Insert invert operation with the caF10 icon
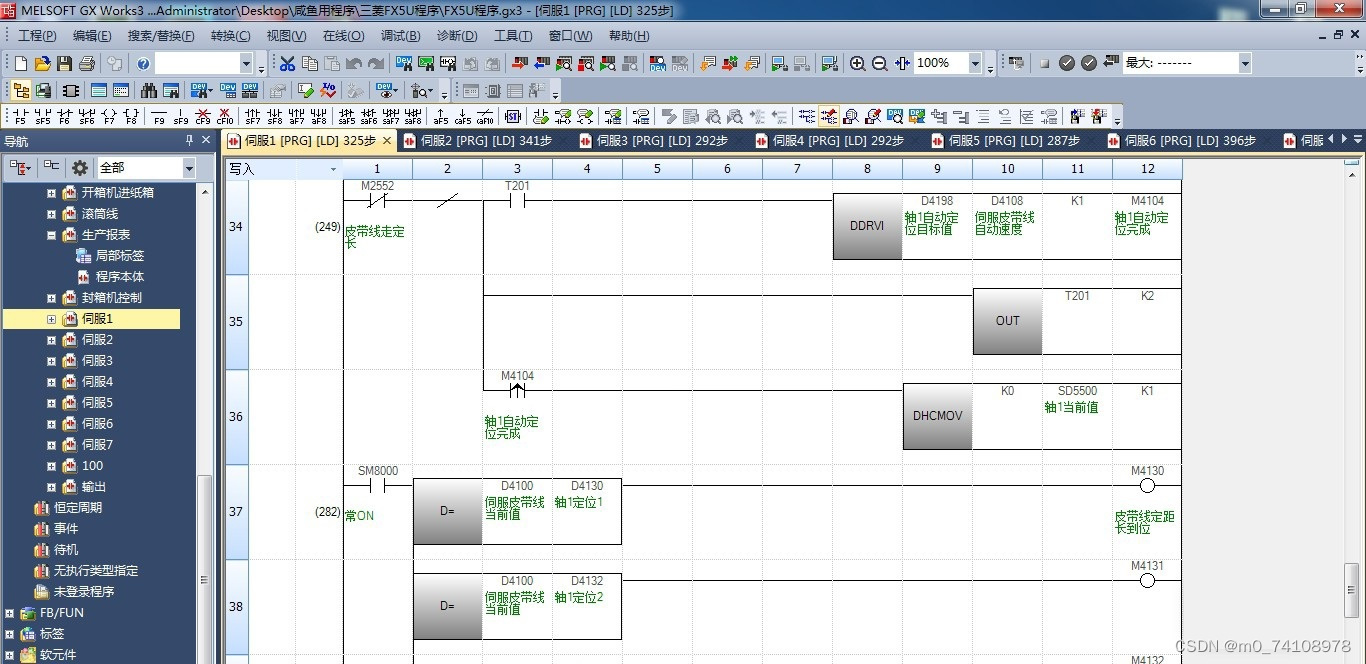This screenshot has height=664, width=1366. [485, 116]
